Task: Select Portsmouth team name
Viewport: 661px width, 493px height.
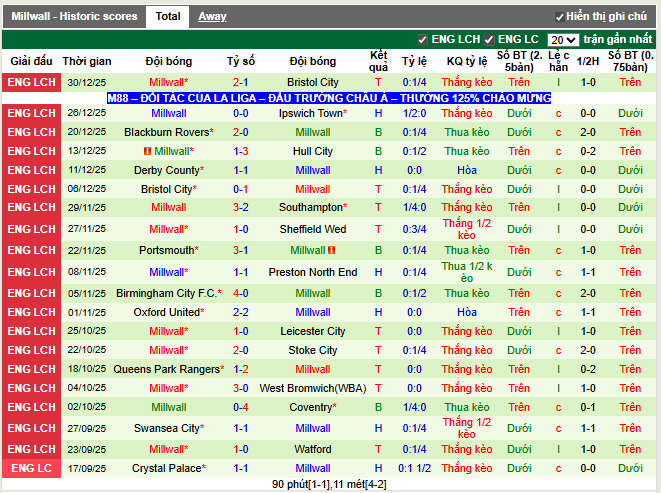Action: (169, 250)
